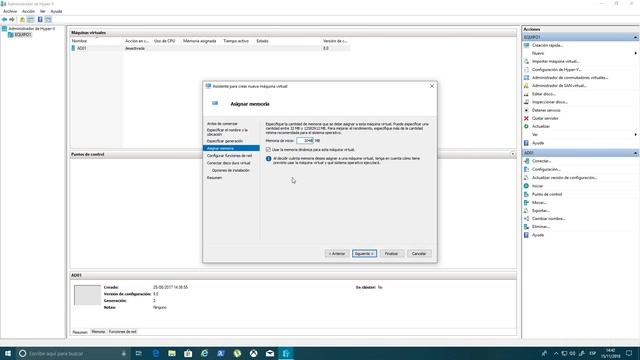The height and width of the screenshot is (360, 640).
Task: Click the Exportar action for AD01
Action: (541, 211)
